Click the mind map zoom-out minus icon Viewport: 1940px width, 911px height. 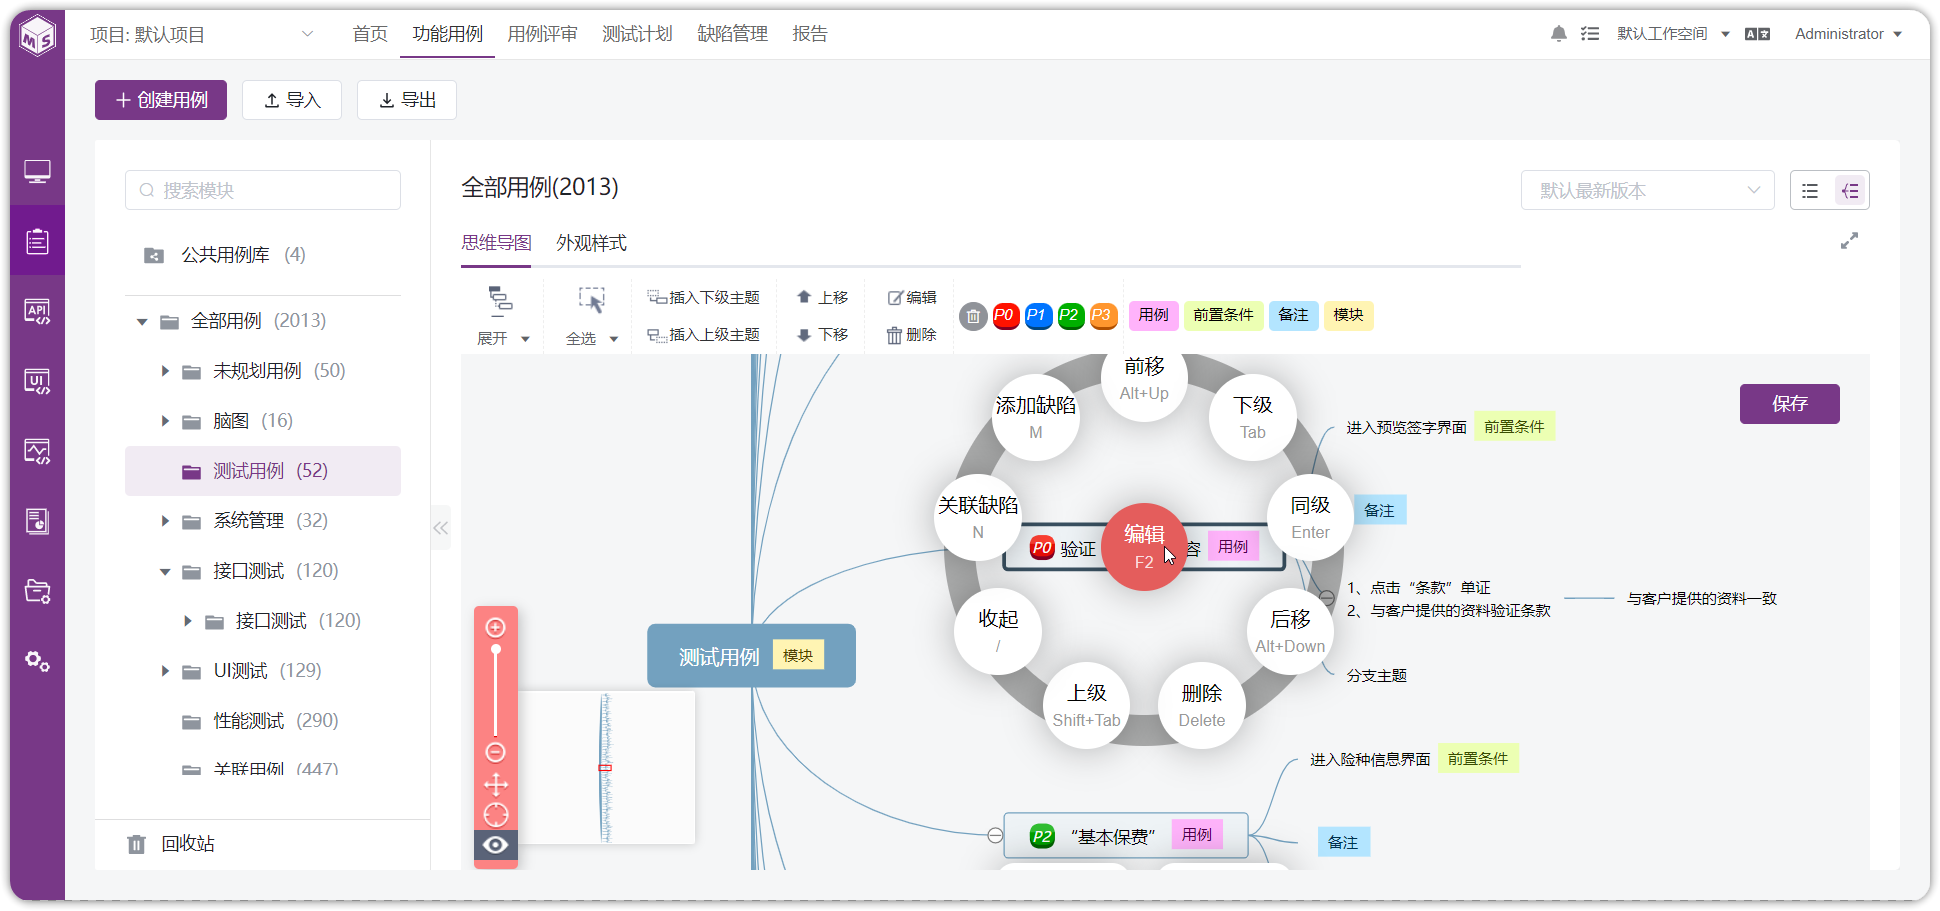tap(495, 752)
